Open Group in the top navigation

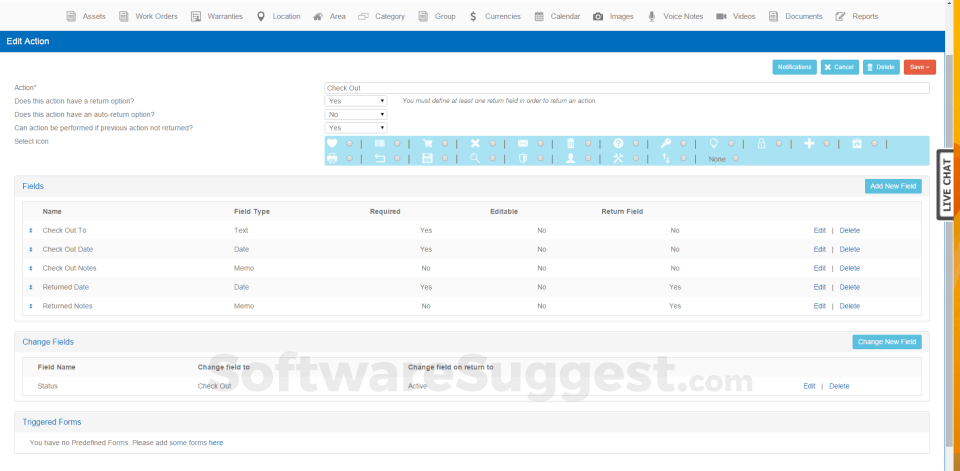(x=437, y=17)
